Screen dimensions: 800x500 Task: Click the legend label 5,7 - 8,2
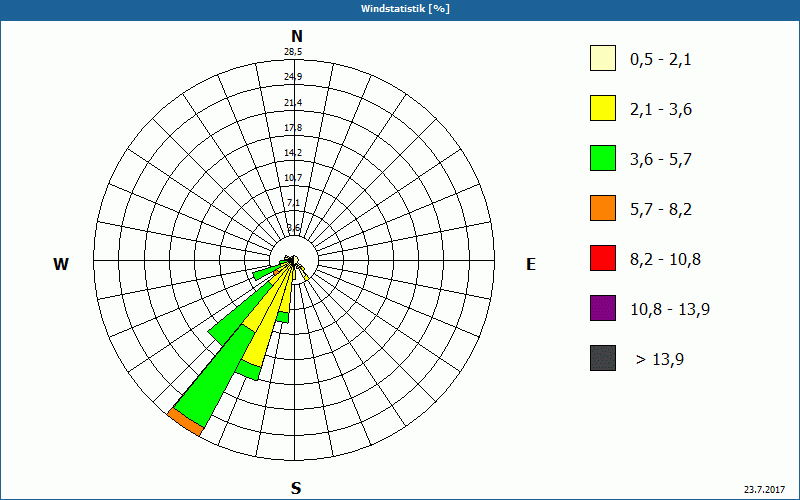tap(661, 210)
